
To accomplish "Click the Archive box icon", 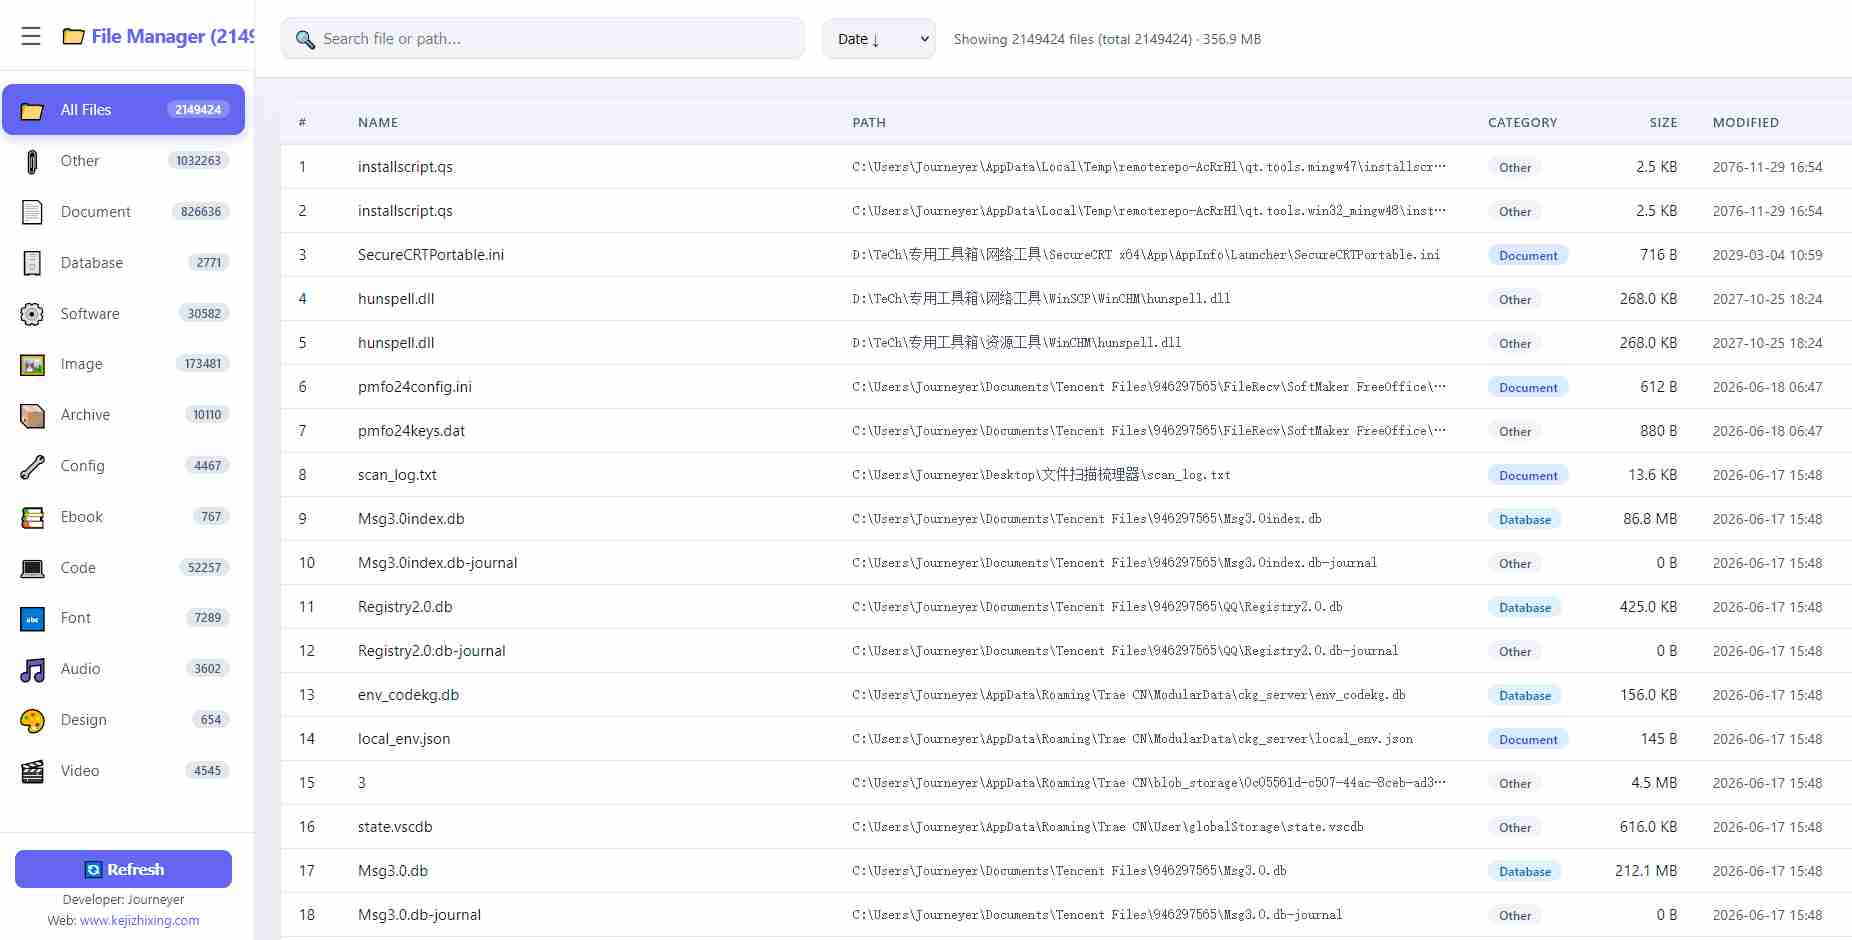I will [32, 415].
